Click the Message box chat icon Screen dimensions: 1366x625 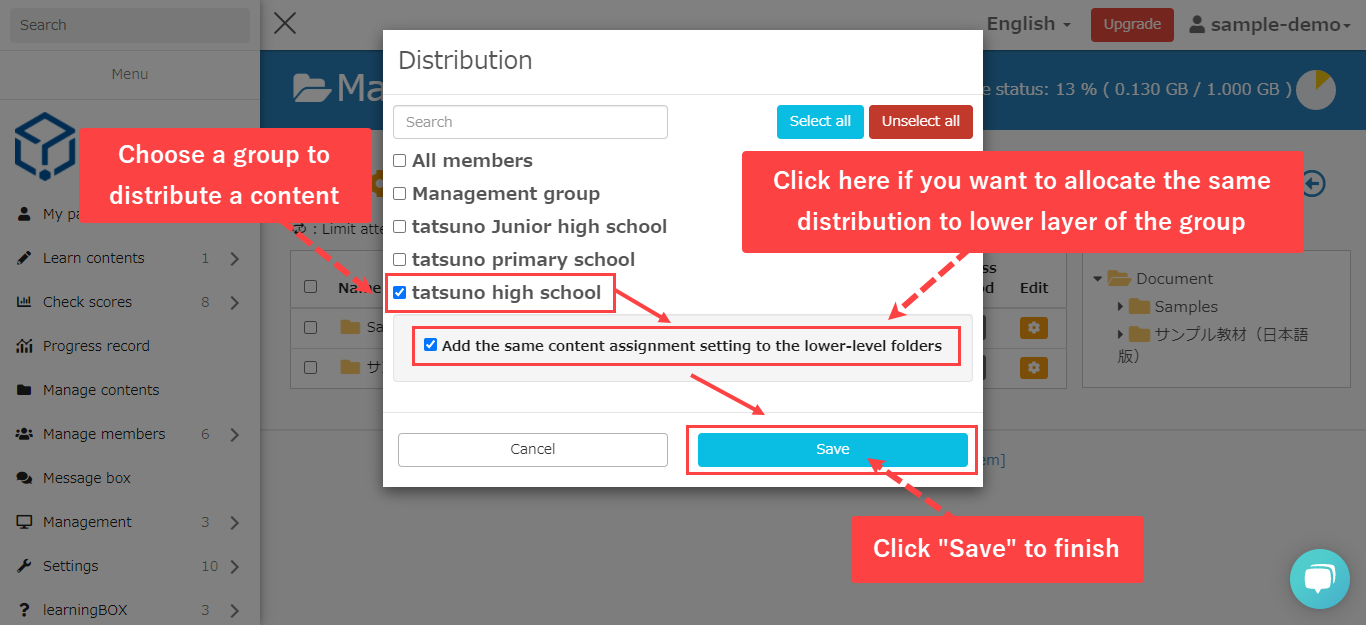click(x=24, y=478)
